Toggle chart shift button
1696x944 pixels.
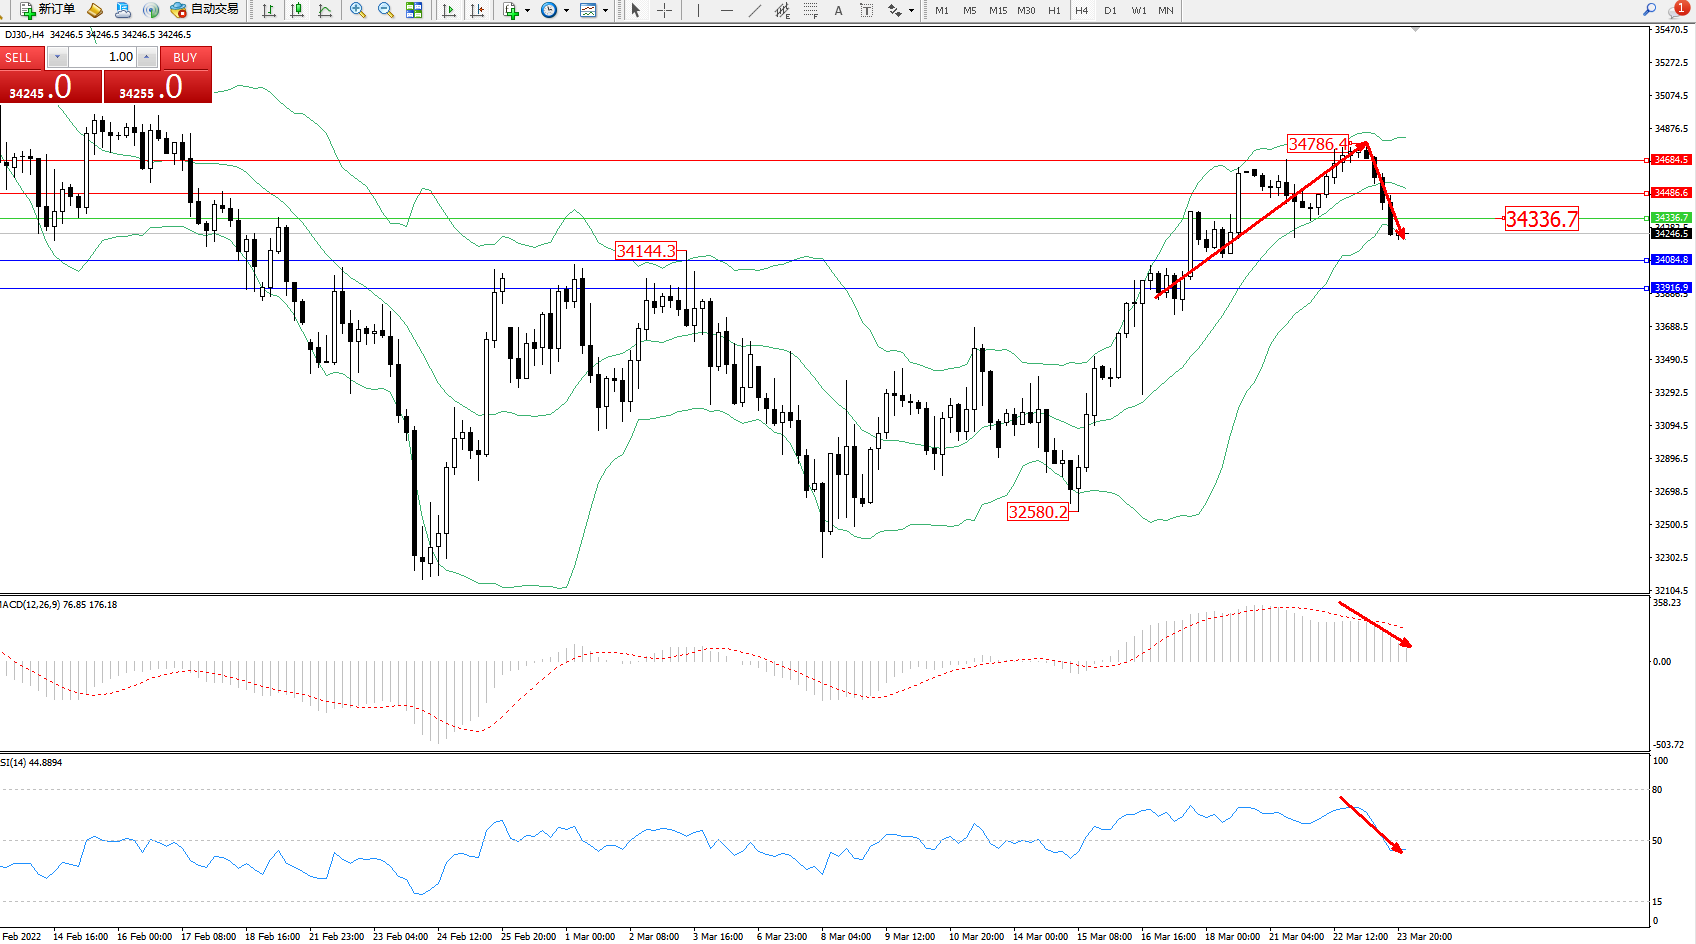pyautogui.click(x=477, y=10)
